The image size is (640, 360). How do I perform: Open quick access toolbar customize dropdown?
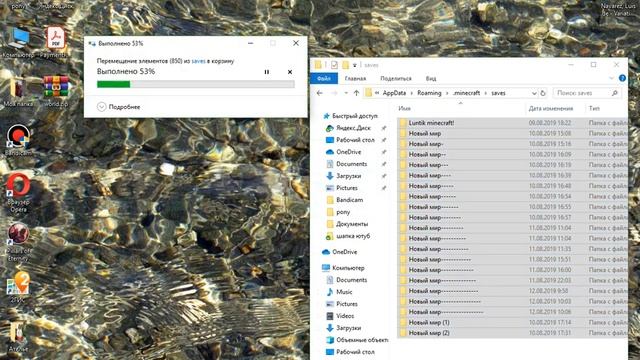[x=355, y=65]
